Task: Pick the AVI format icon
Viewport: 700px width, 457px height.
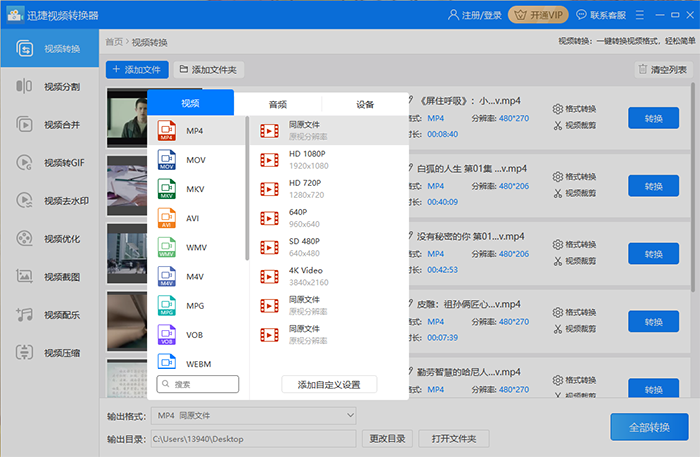Action: (x=166, y=218)
